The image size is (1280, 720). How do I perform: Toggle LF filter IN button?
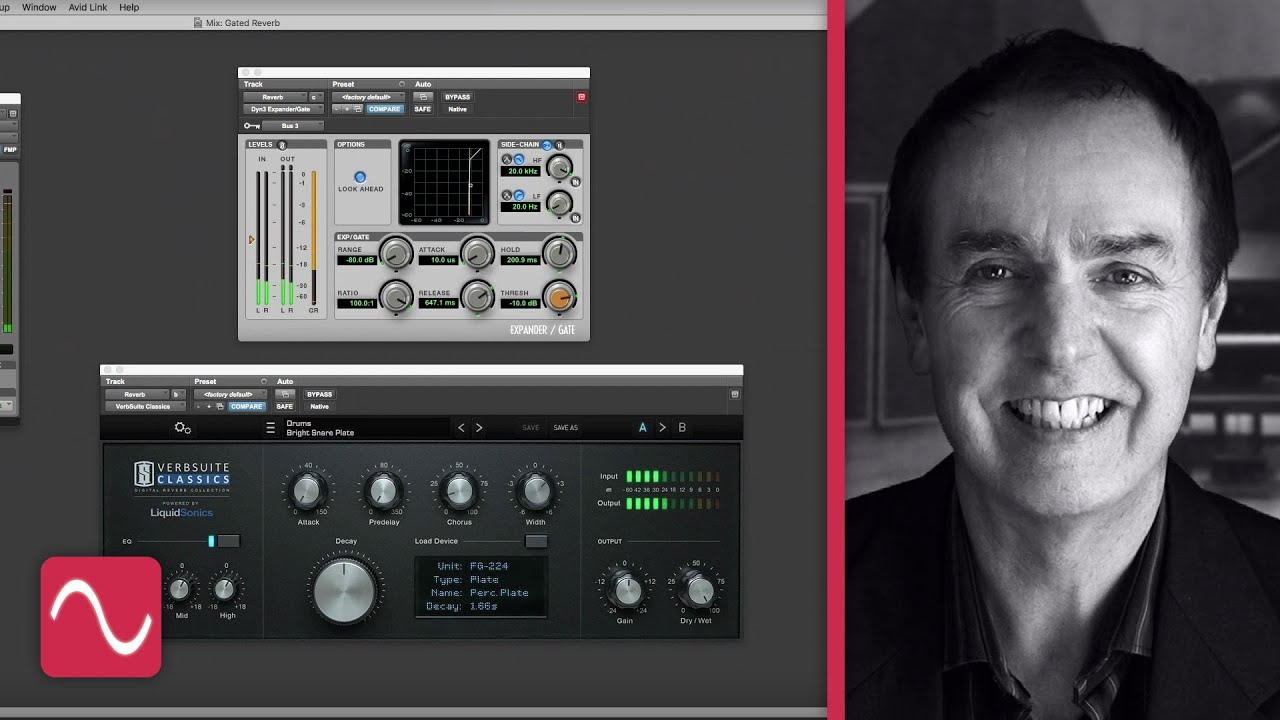pyautogui.click(x=576, y=217)
